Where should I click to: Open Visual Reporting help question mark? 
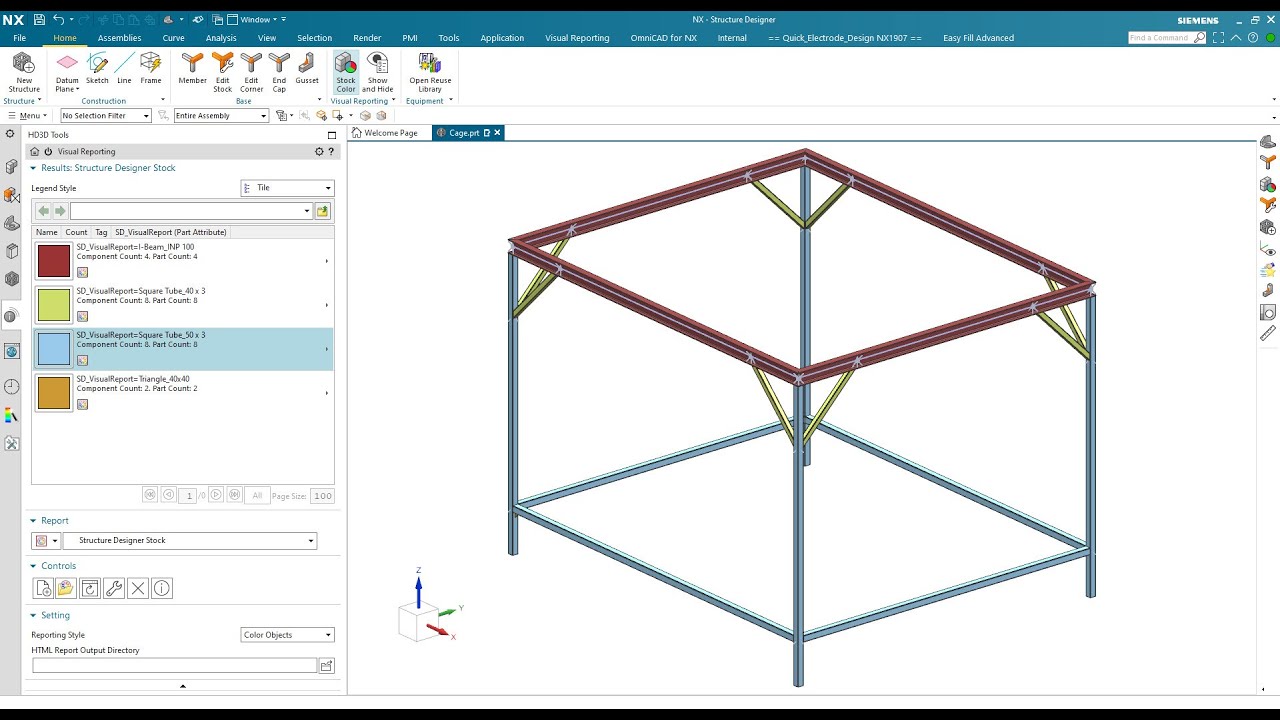331,151
